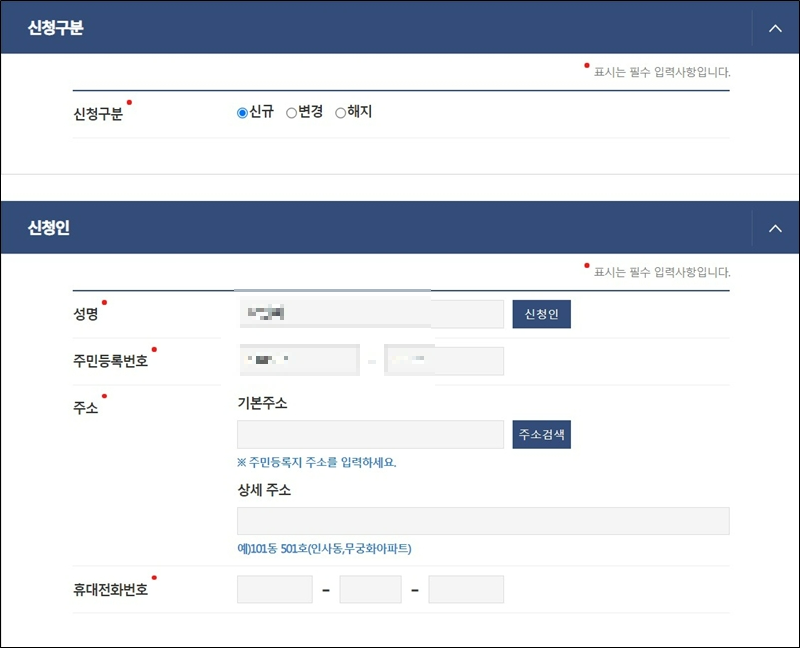Click the 상세 주소 detail address field
This screenshot has width=800, height=648.
tap(483, 520)
